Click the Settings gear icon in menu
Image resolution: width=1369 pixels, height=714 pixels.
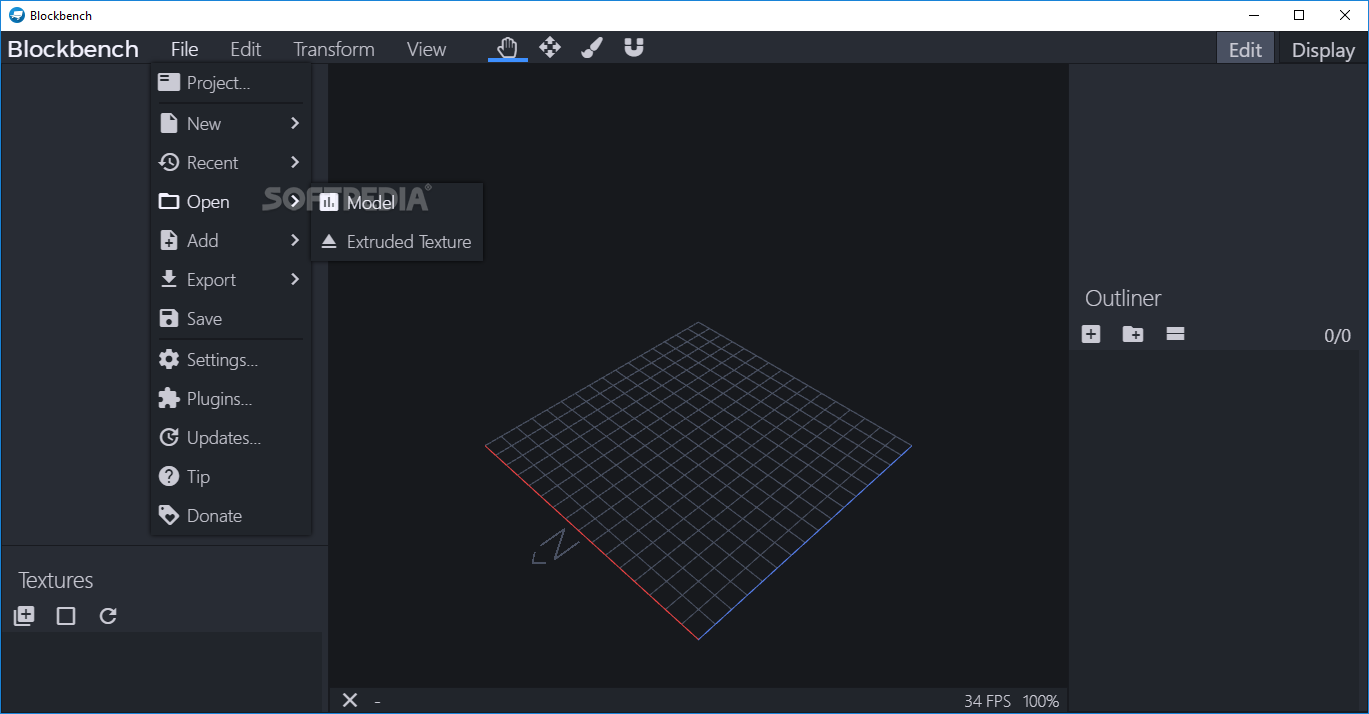[x=169, y=359]
